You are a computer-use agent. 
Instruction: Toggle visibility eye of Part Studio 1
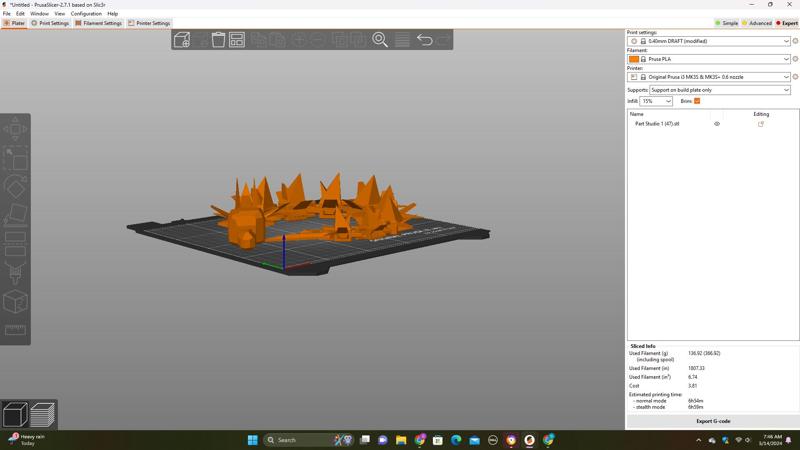click(x=717, y=124)
